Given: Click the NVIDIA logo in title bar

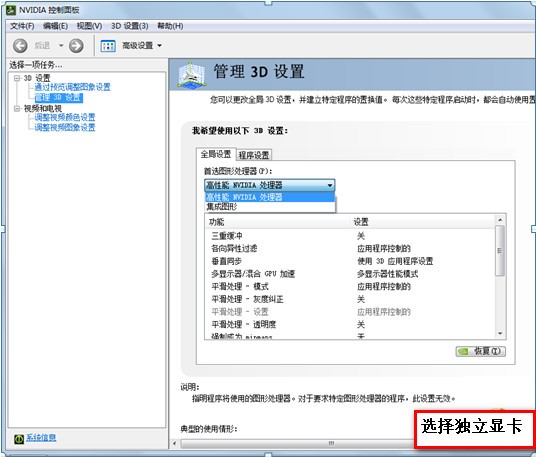Looking at the screenshot, I should tap(11, 10).
